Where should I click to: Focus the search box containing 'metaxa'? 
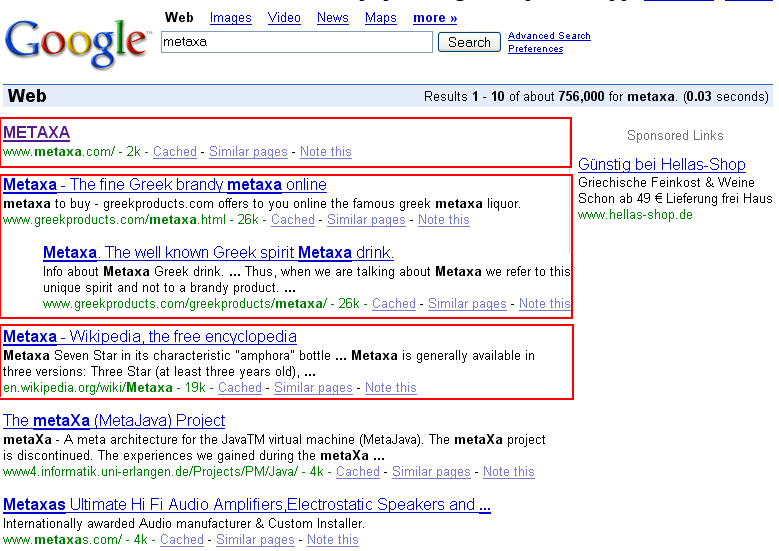click(297, 42)
